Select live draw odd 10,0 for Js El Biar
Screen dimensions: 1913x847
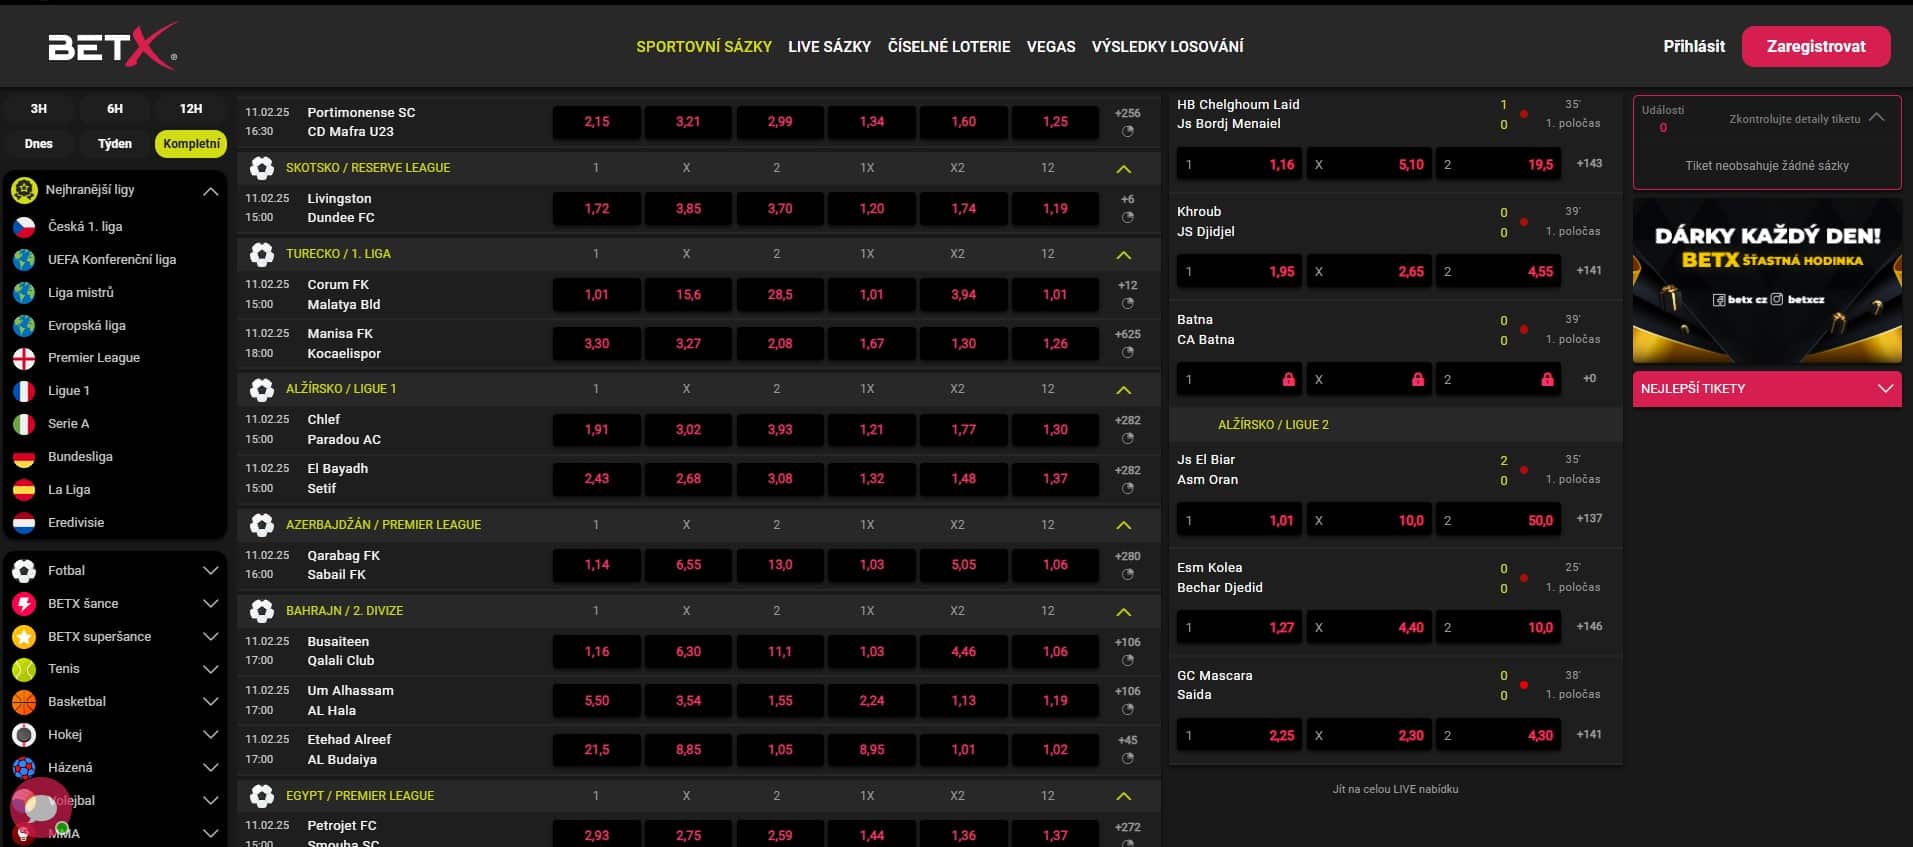(1369, 521)
